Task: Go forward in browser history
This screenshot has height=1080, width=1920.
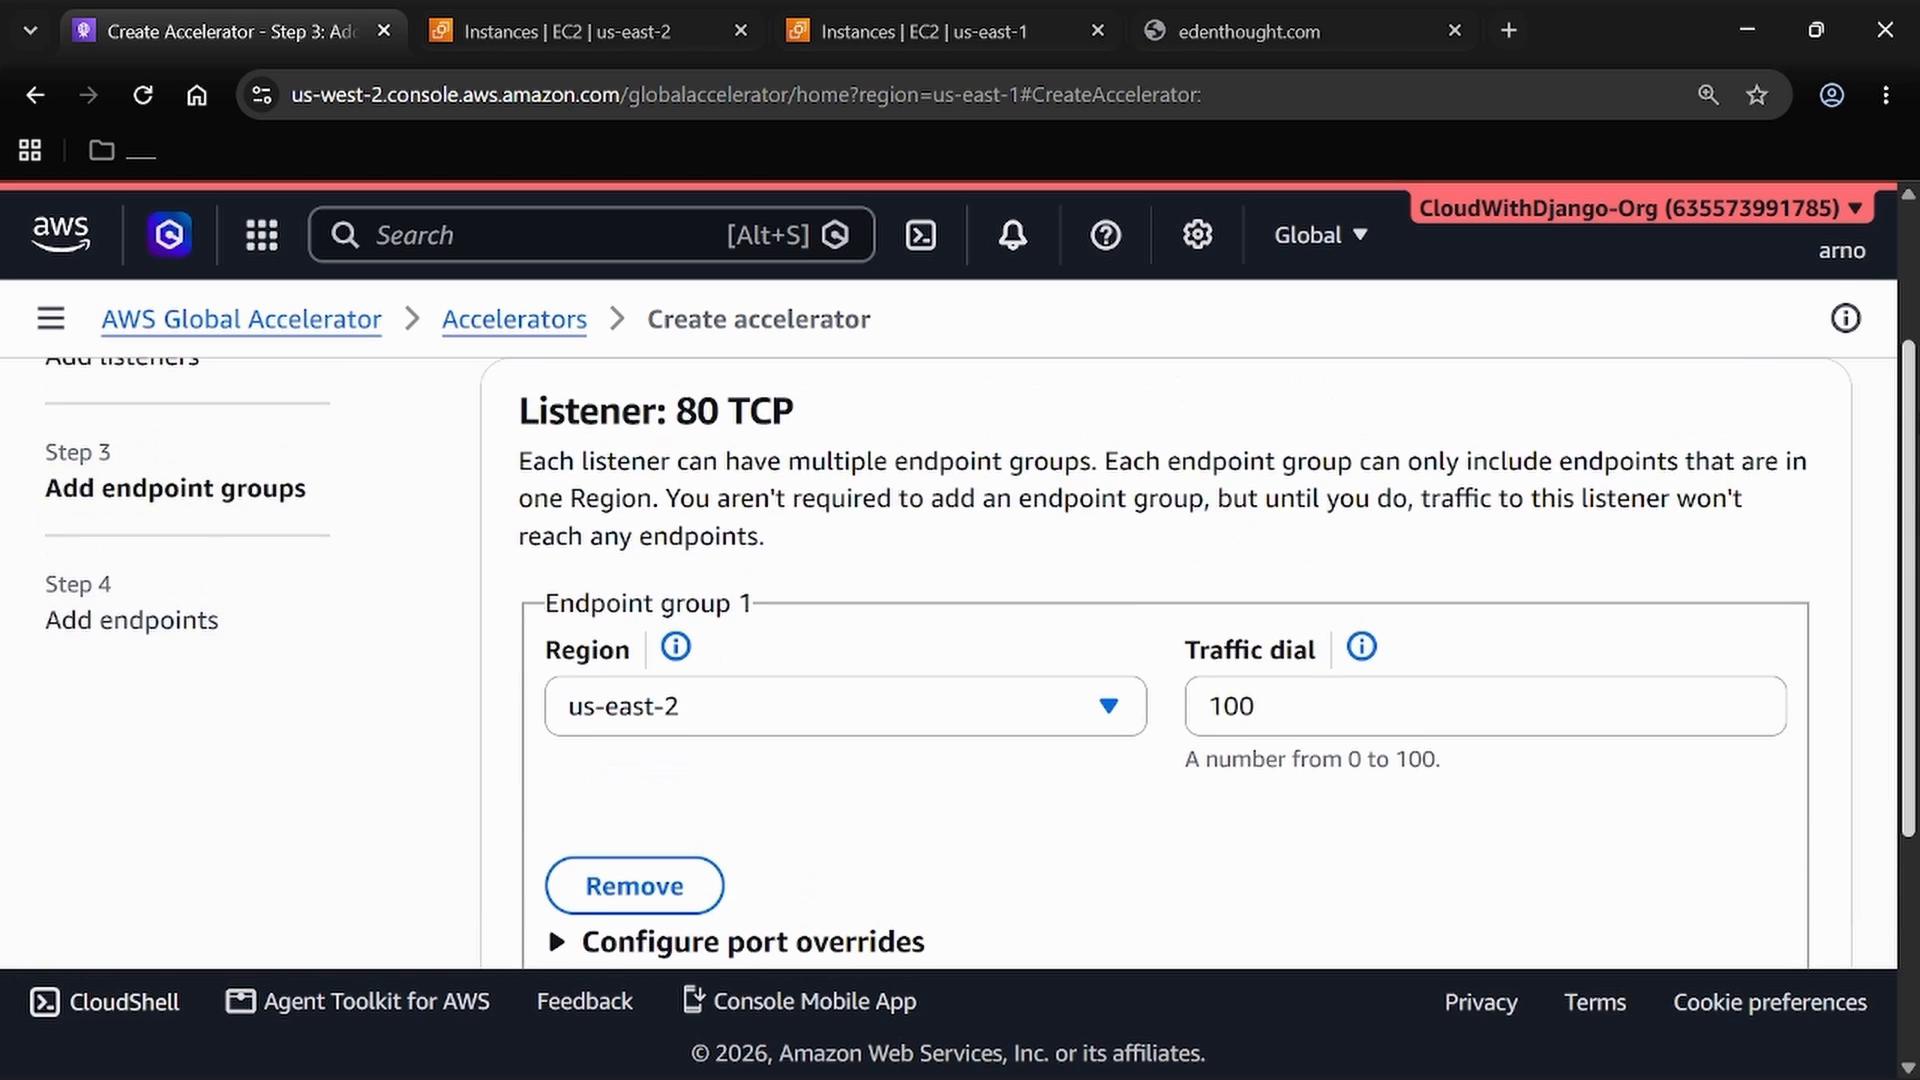Action: pyautogui.click(x=89, y=95)
